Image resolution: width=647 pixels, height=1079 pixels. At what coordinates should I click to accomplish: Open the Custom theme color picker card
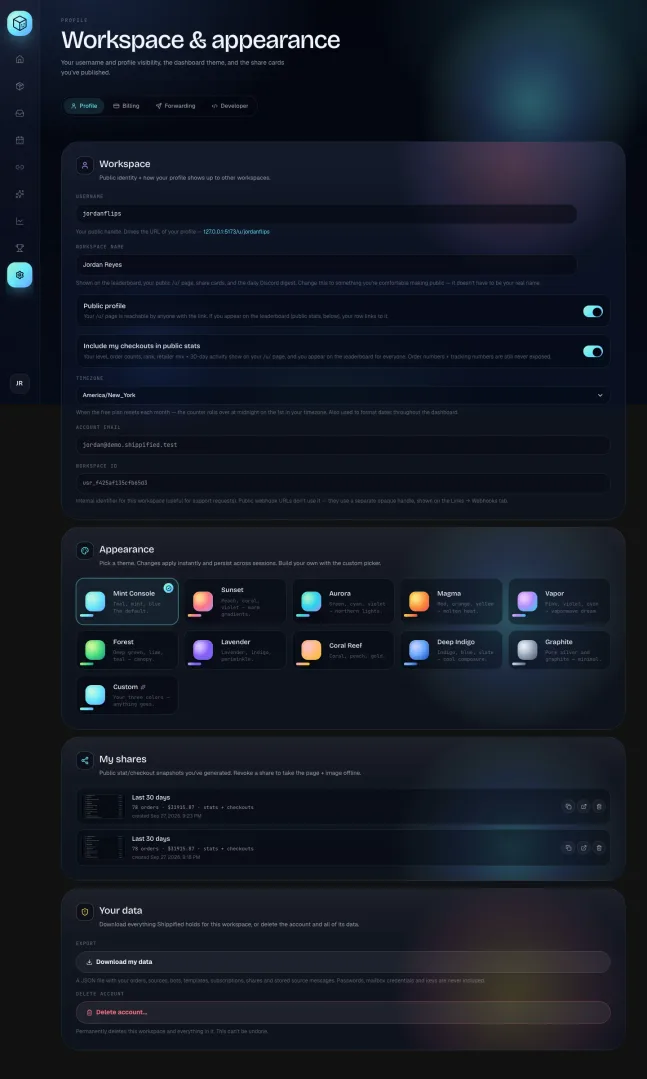(127, 695)
